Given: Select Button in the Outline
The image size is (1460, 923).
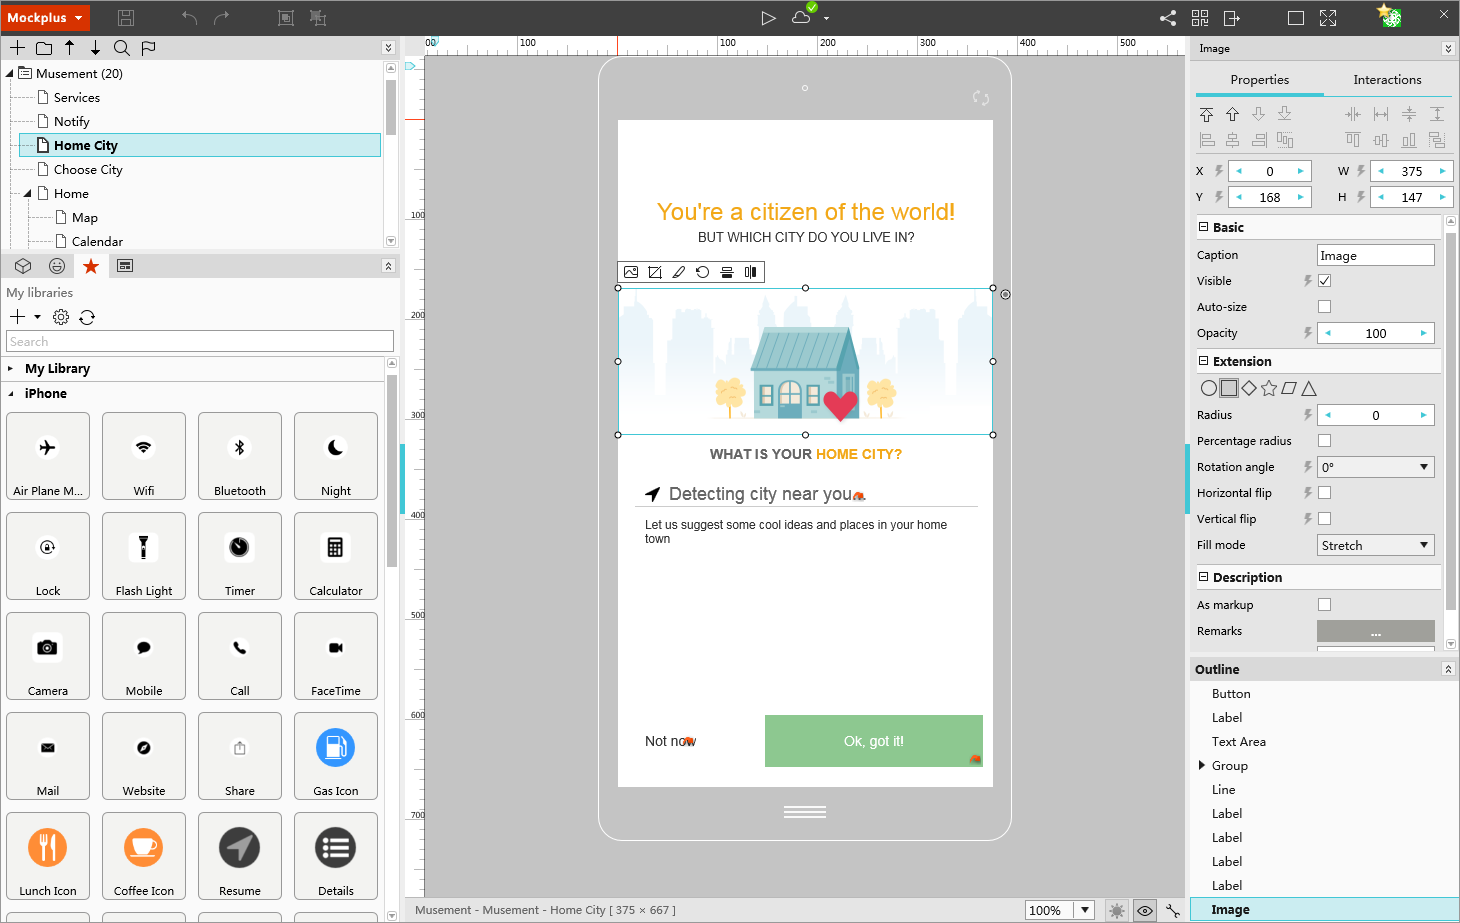Looking at the screenshot, I should click(x=1231, y=694).
